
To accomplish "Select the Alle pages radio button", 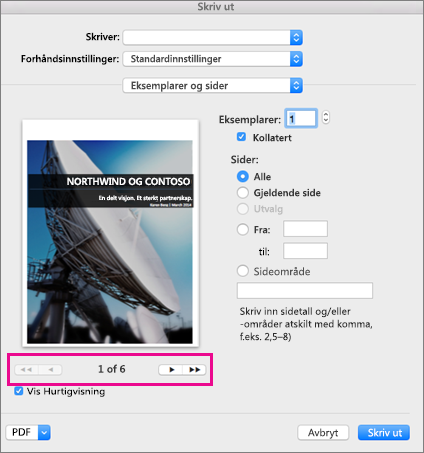I will pyautogui.click(x=243, y=176).
